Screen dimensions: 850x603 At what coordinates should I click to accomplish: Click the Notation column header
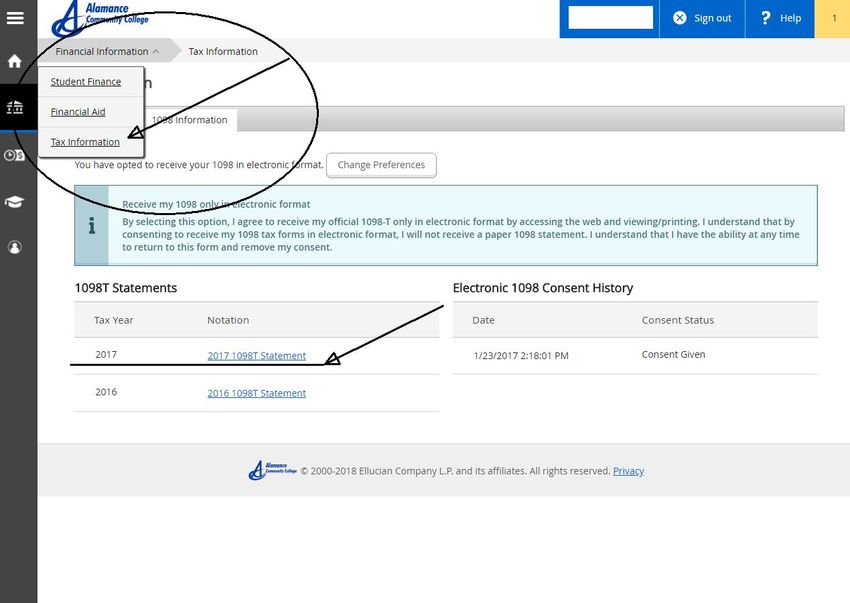click(228, 320)
